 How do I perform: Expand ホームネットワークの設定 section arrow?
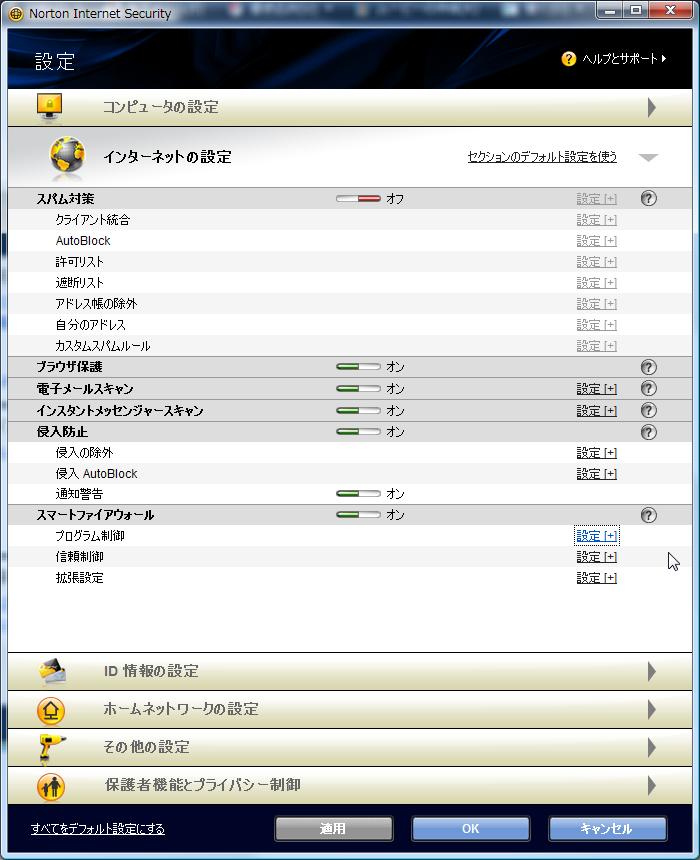[651, 710]
